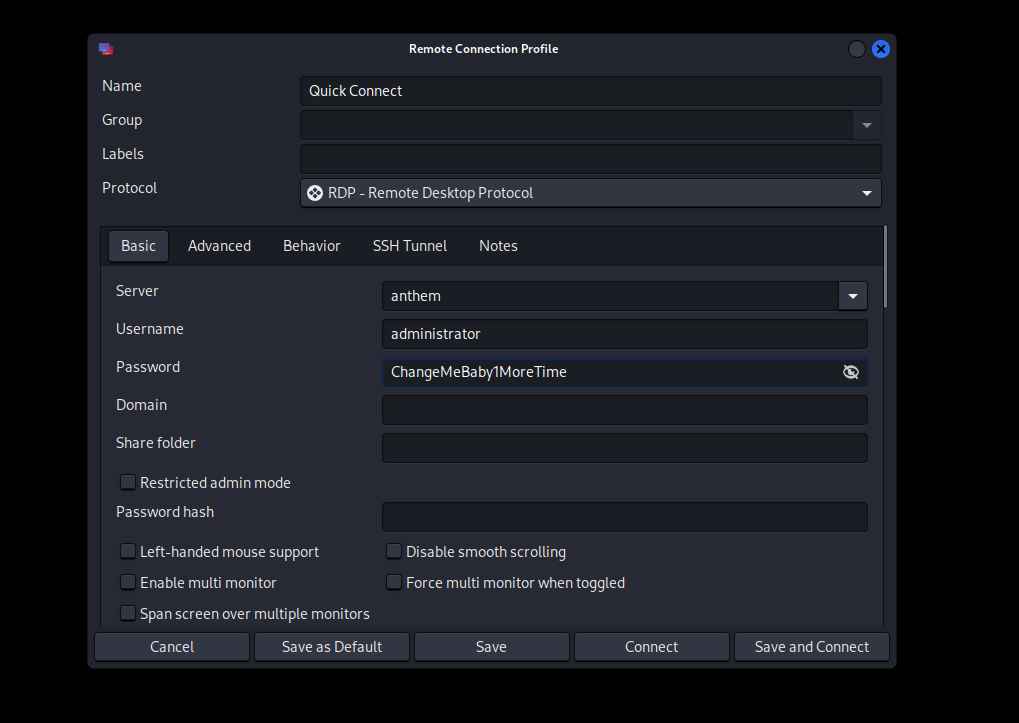Open the SSH Tunnel tab
The width and height of the screenshot is (1019, 723).
409,246
